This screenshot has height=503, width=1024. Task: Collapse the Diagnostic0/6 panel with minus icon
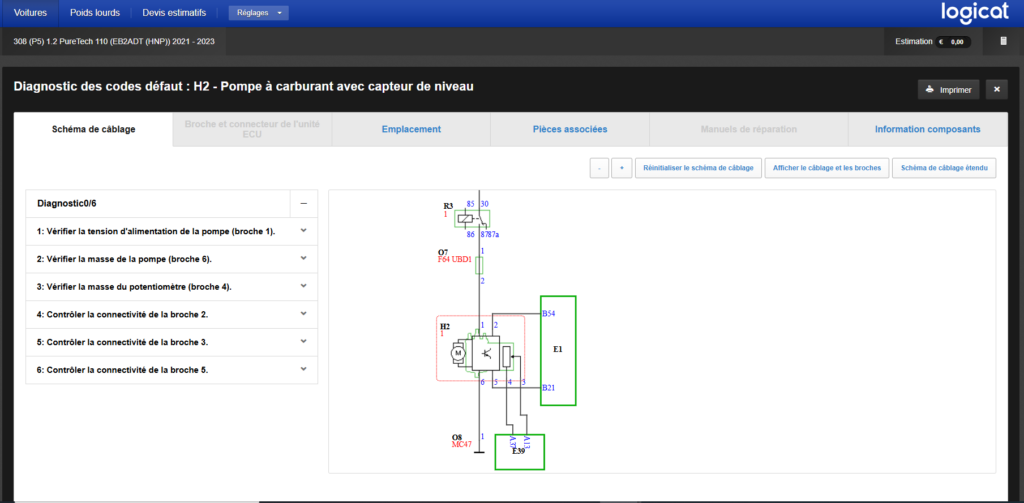(x=304, y=203)
